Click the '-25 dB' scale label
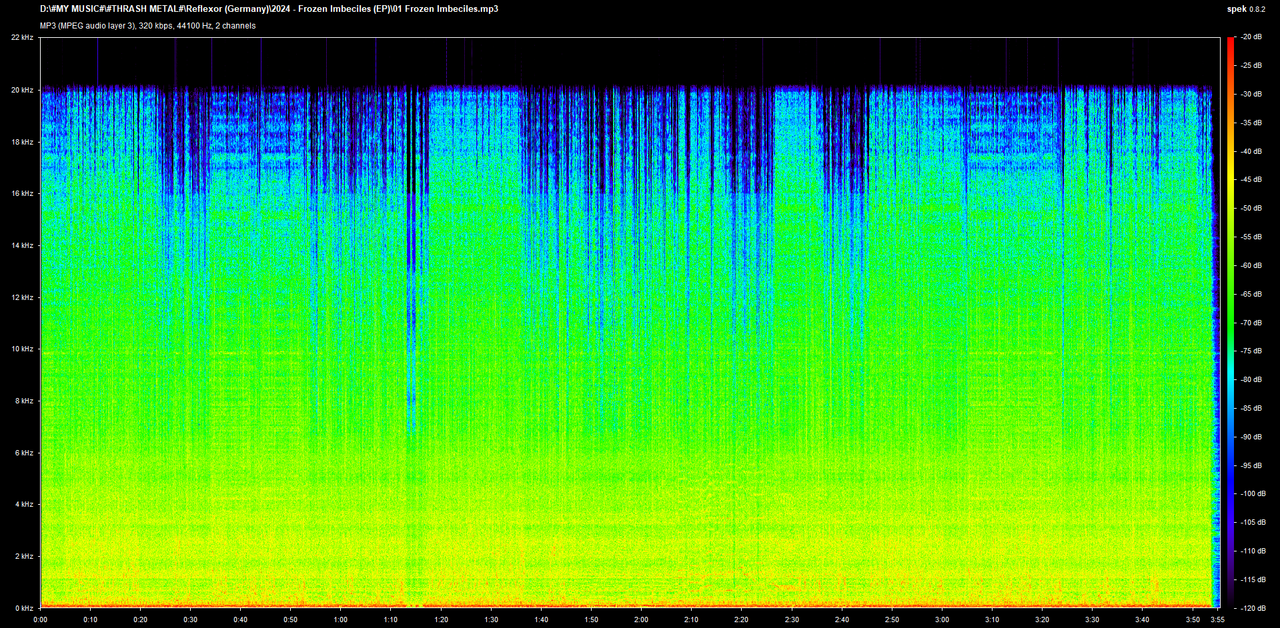1280x628 pixels. [1250, 65]
